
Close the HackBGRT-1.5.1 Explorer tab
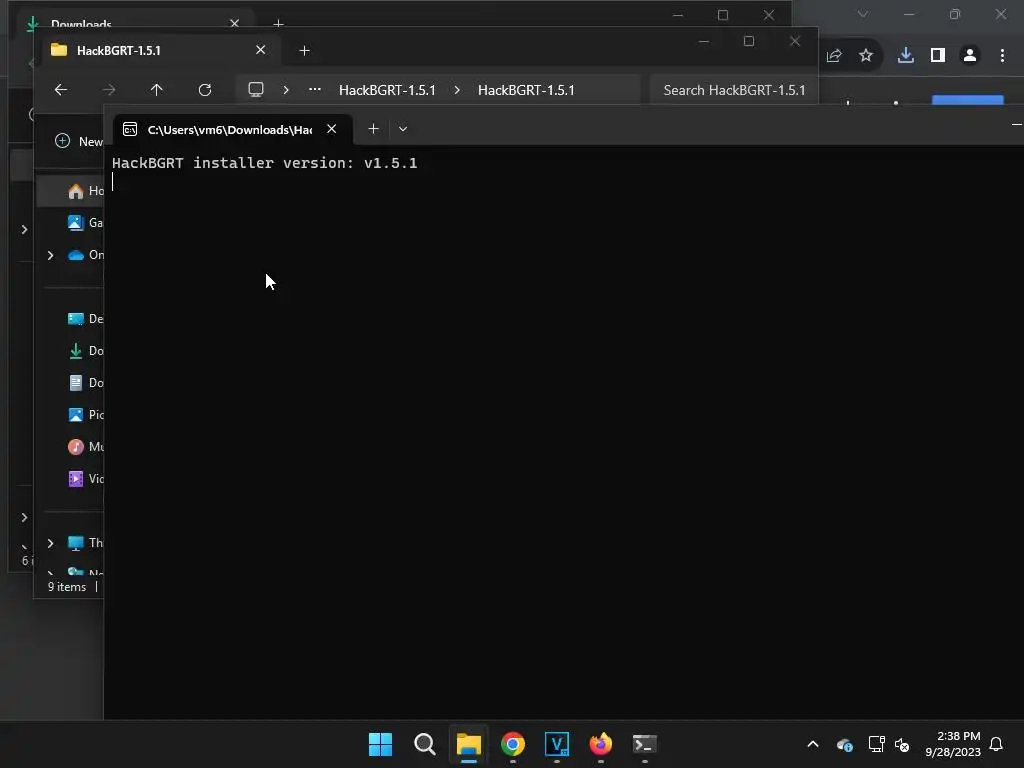coord(261,50)
